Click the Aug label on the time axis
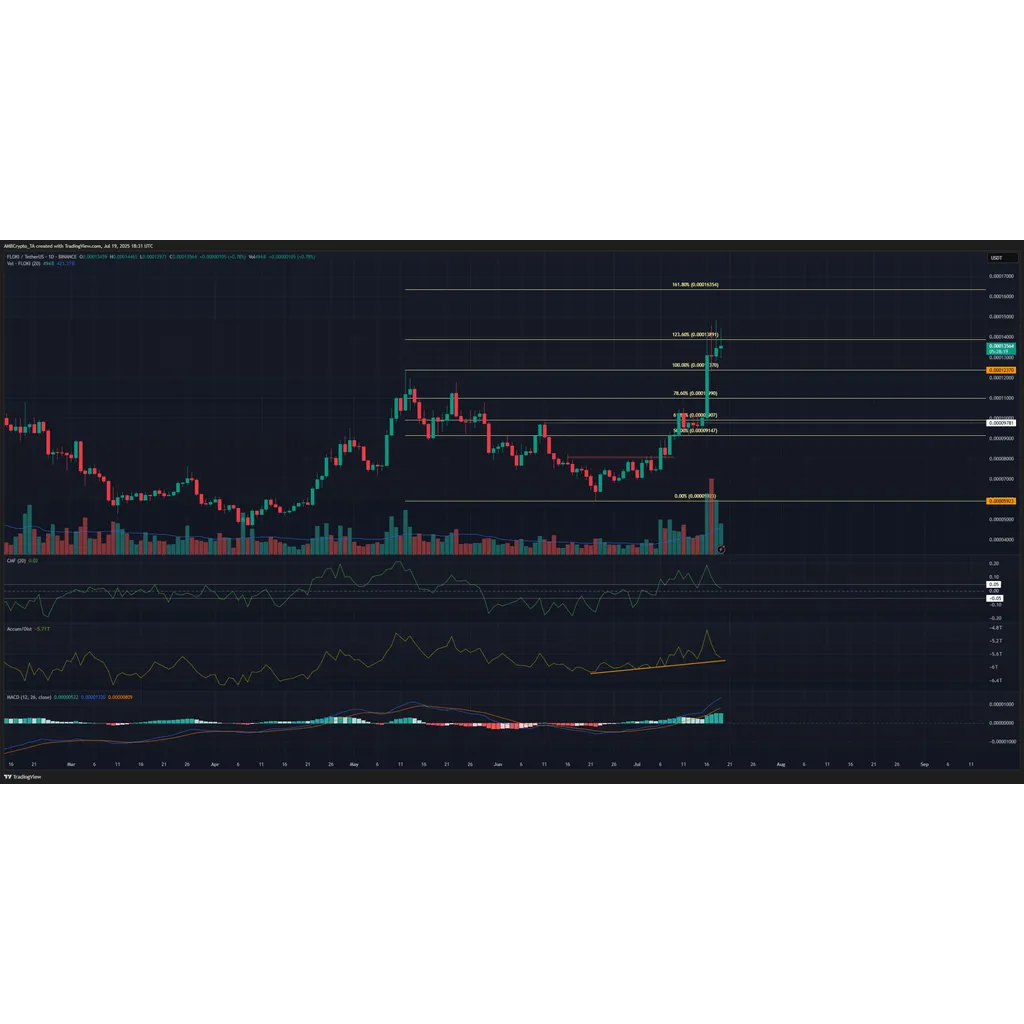 point(780,764)
